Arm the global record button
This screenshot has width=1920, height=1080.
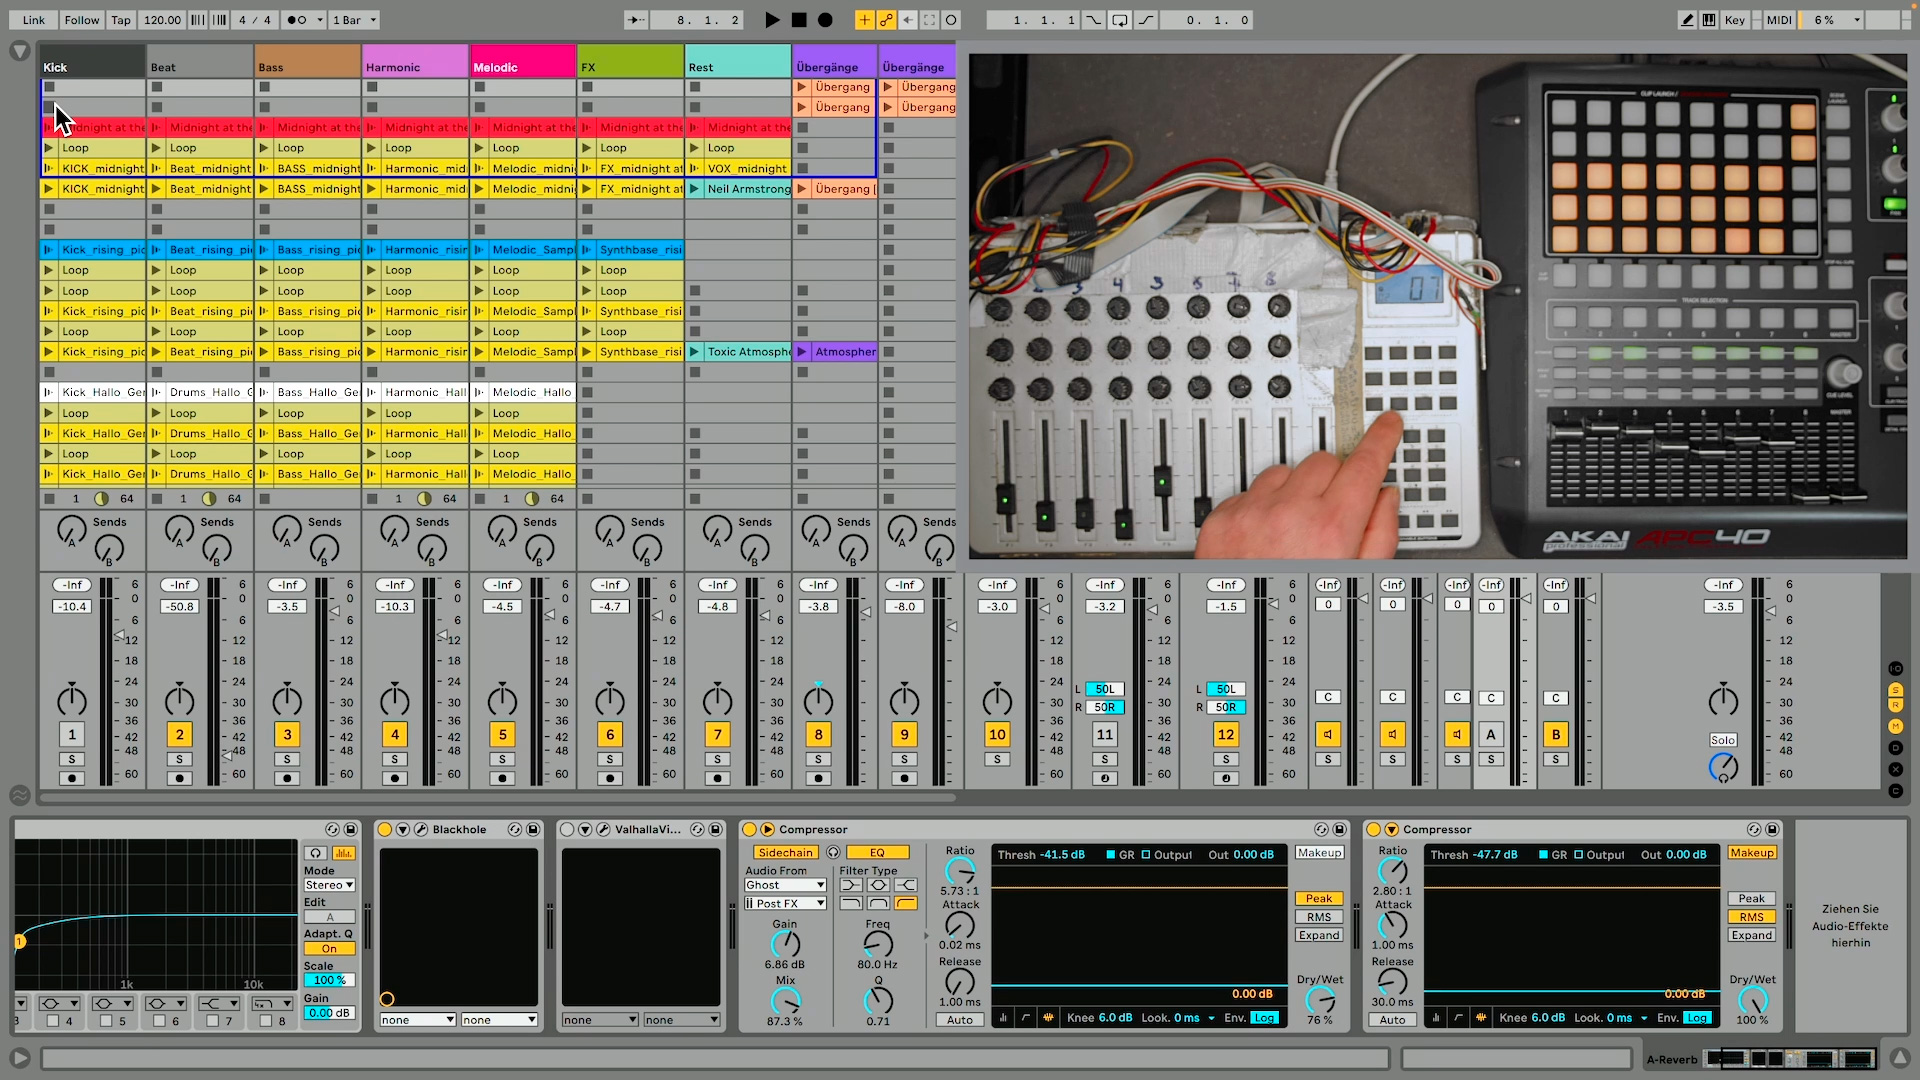[825, 20]
